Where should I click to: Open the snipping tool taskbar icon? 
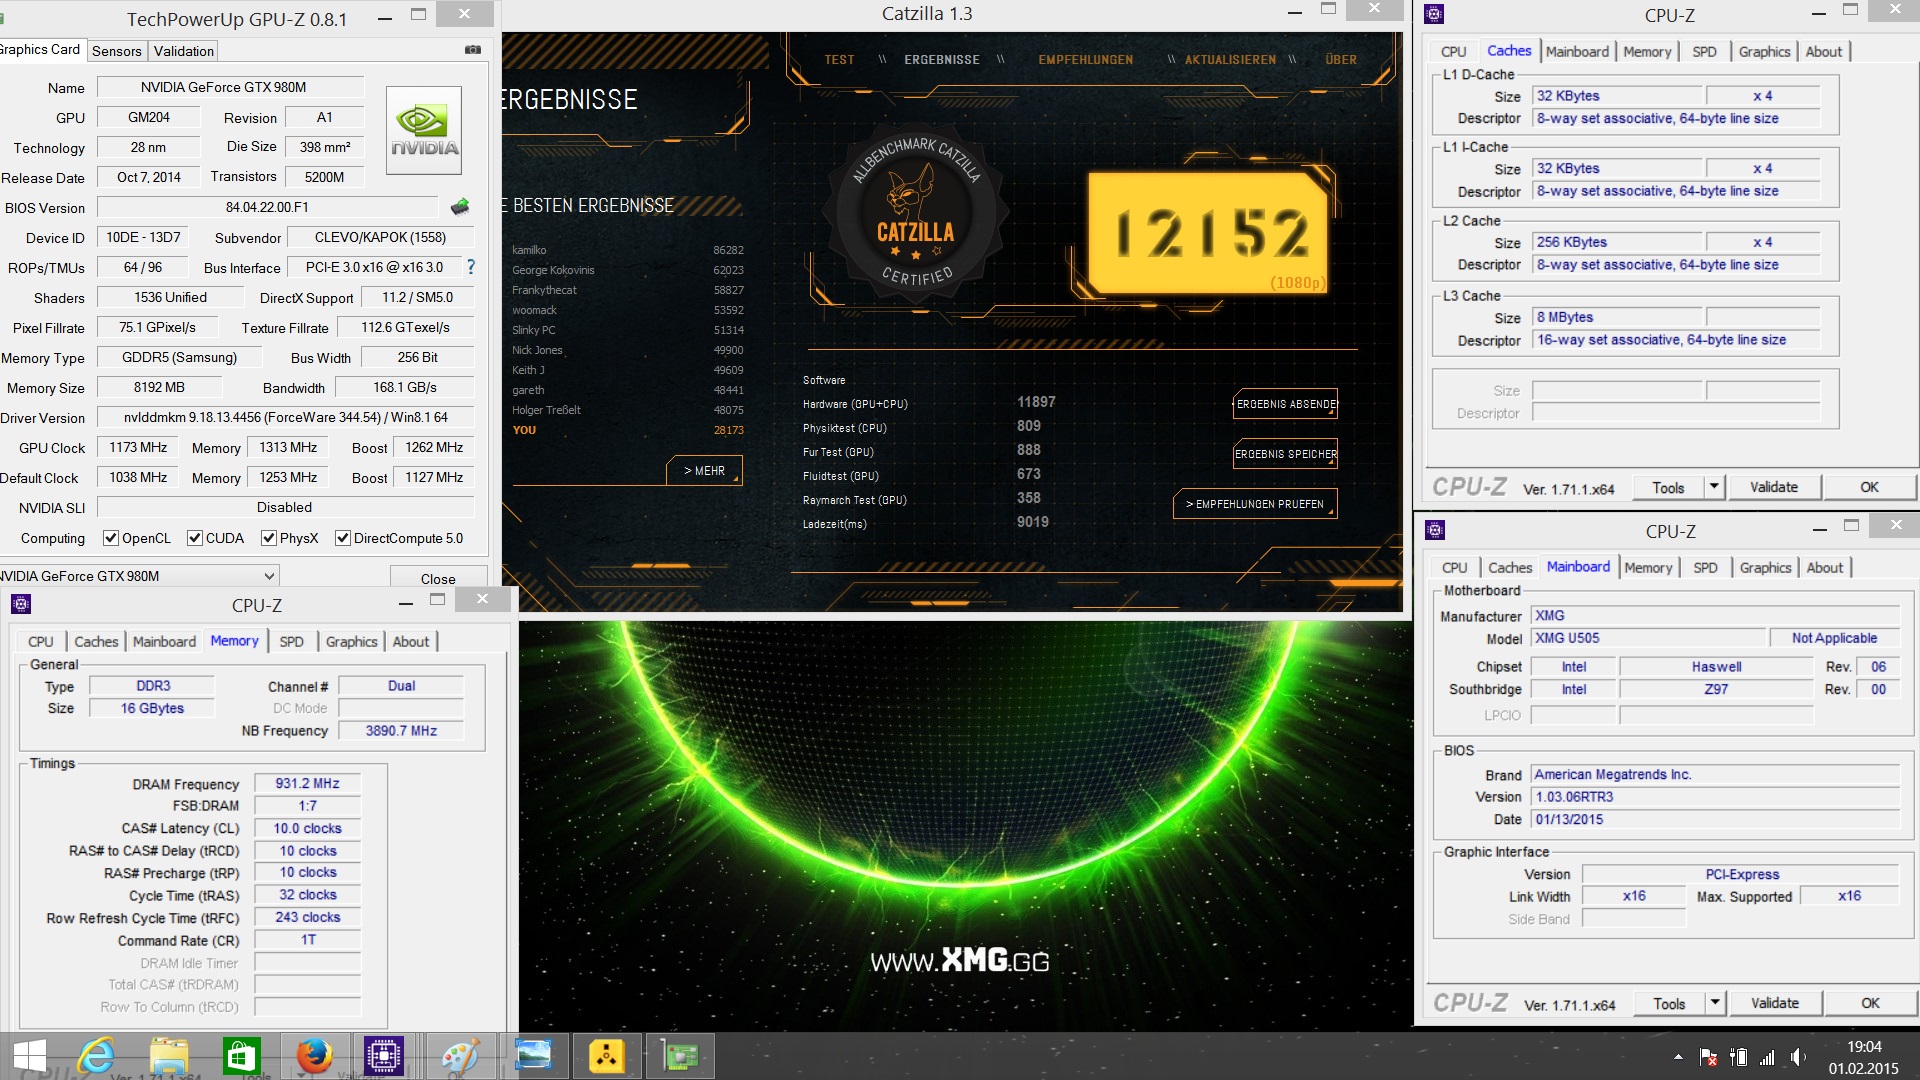pos(533,1056)
